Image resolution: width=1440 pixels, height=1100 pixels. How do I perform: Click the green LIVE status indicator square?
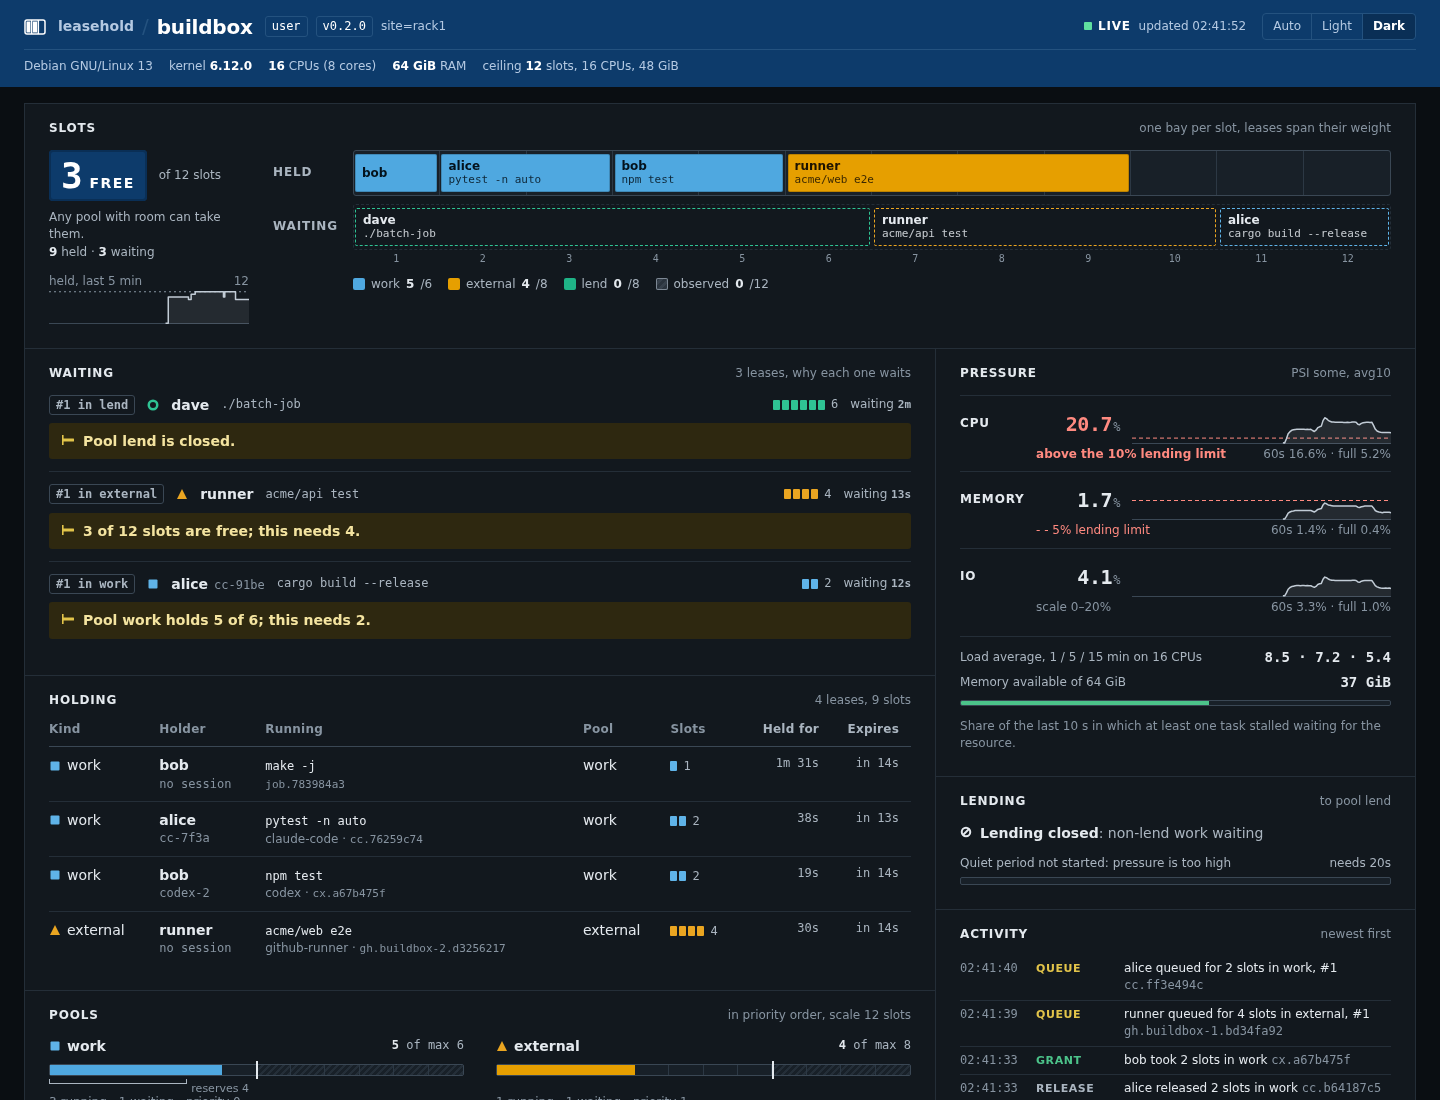point(1088,26)
